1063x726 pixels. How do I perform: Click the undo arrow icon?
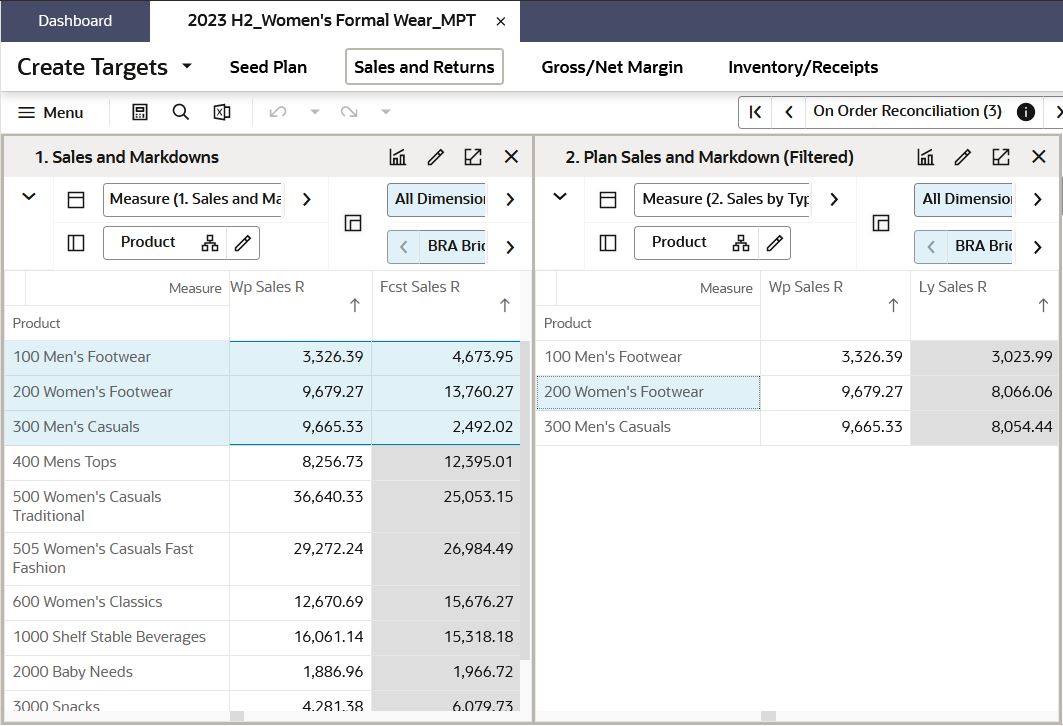[277, 112]
